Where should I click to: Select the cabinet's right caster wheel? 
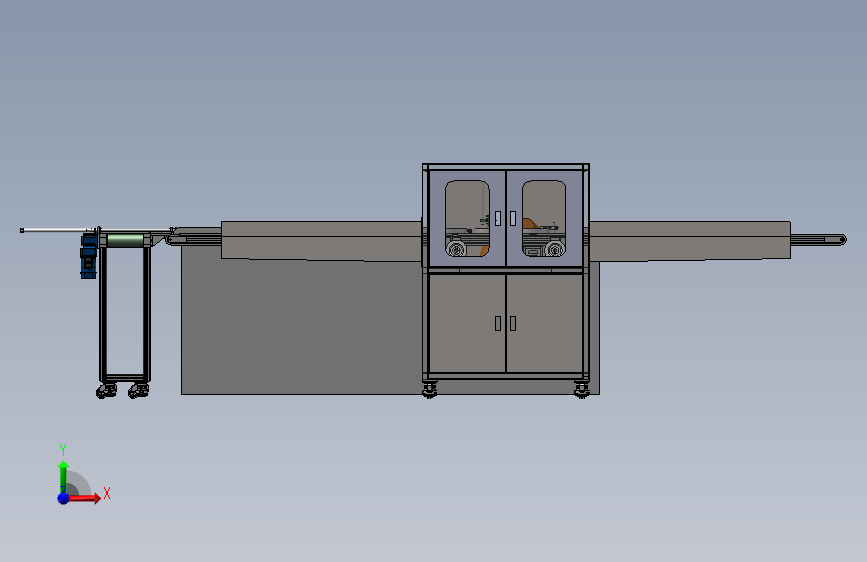[582, 390]
